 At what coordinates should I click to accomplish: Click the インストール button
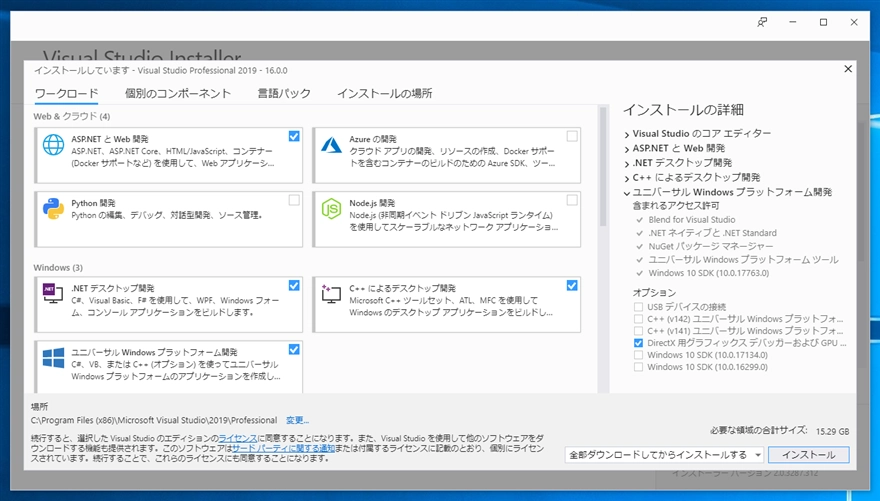pyautogui.click(x=808, y=454)
